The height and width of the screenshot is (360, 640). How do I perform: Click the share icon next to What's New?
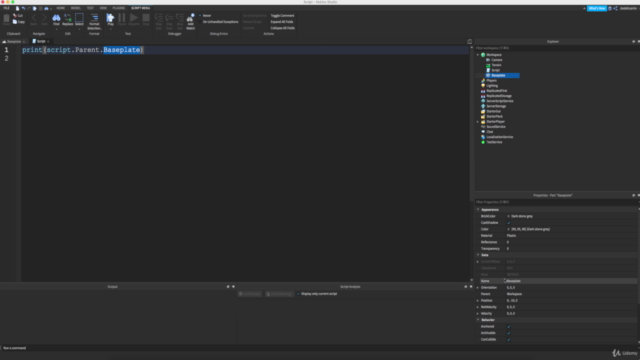(615, 8)
